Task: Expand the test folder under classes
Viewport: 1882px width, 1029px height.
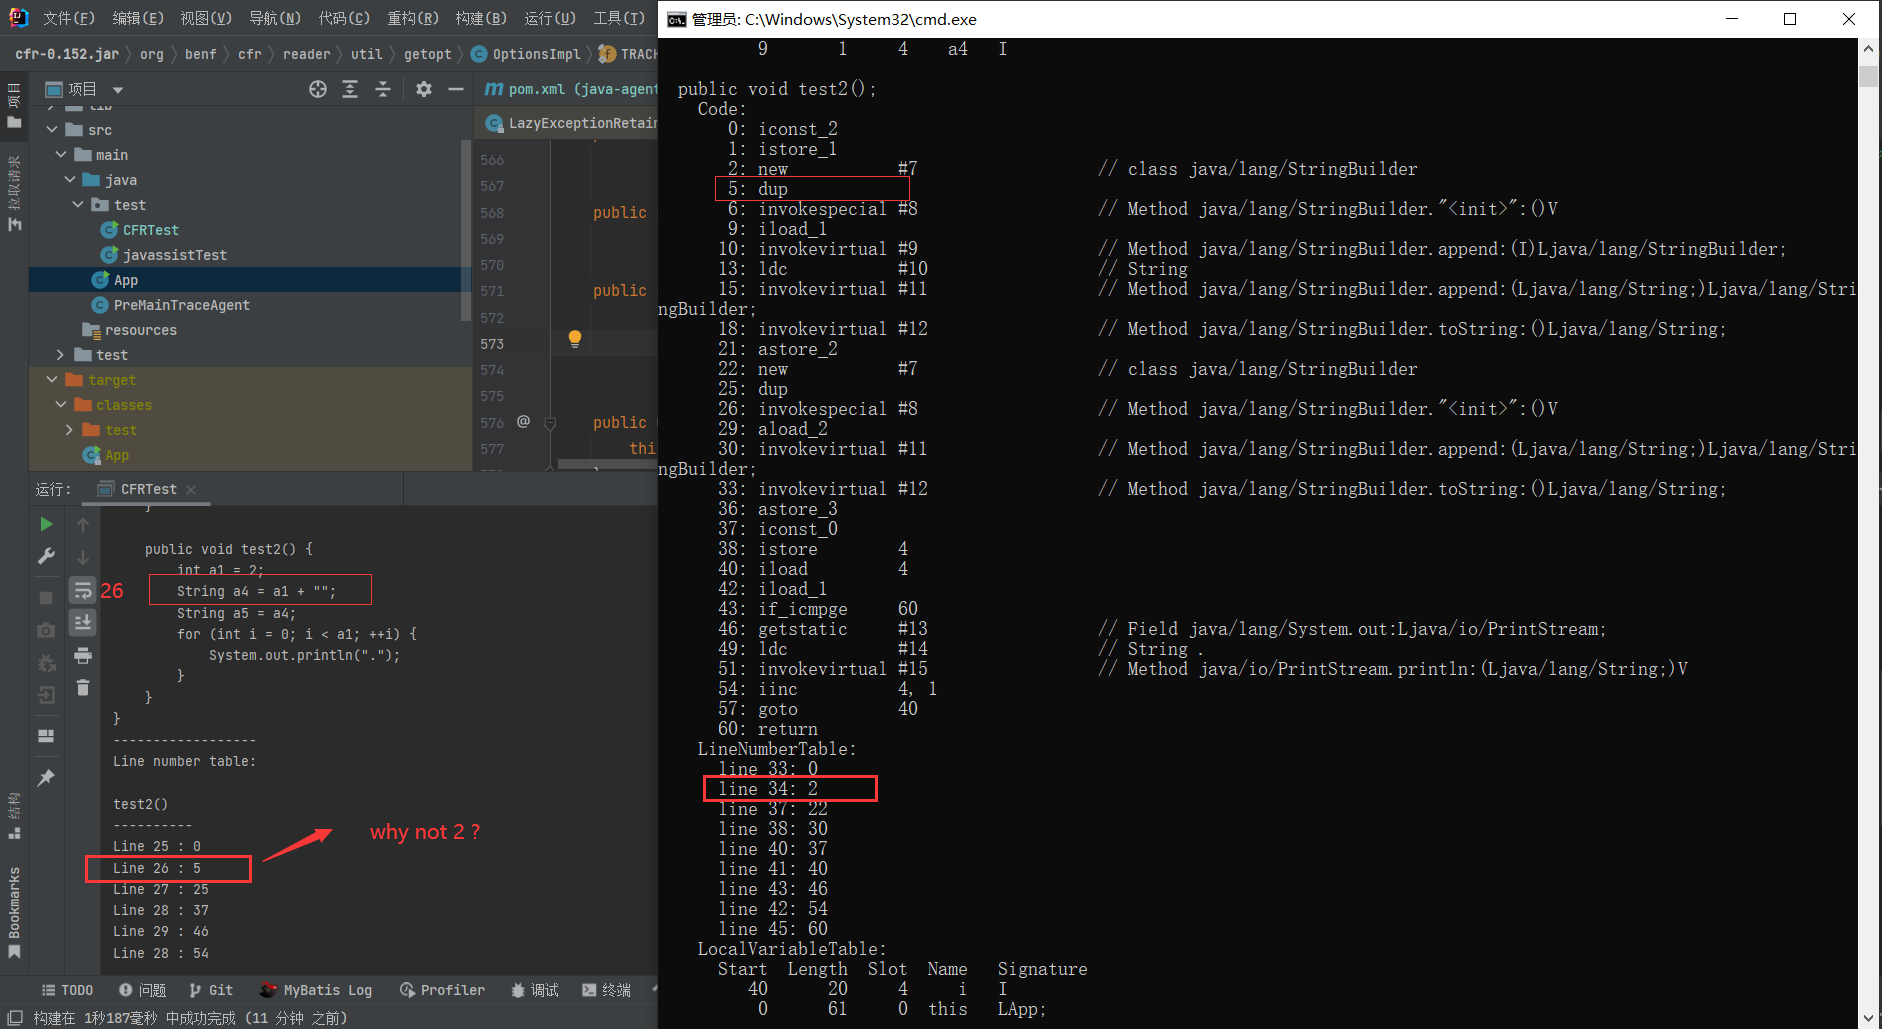Action: [x=68, y=429]
